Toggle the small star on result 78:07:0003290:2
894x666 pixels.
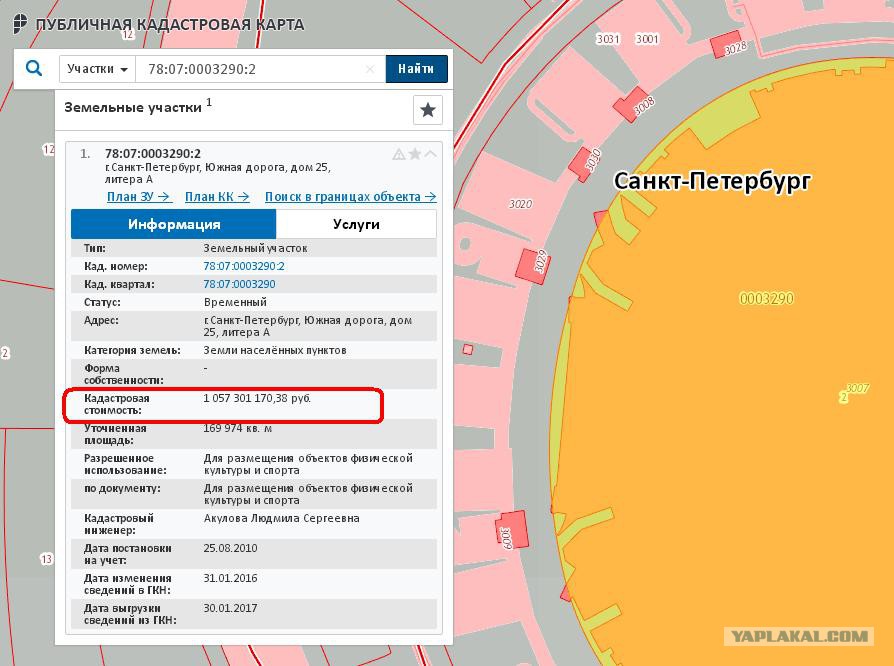click(x=415, y=153)
